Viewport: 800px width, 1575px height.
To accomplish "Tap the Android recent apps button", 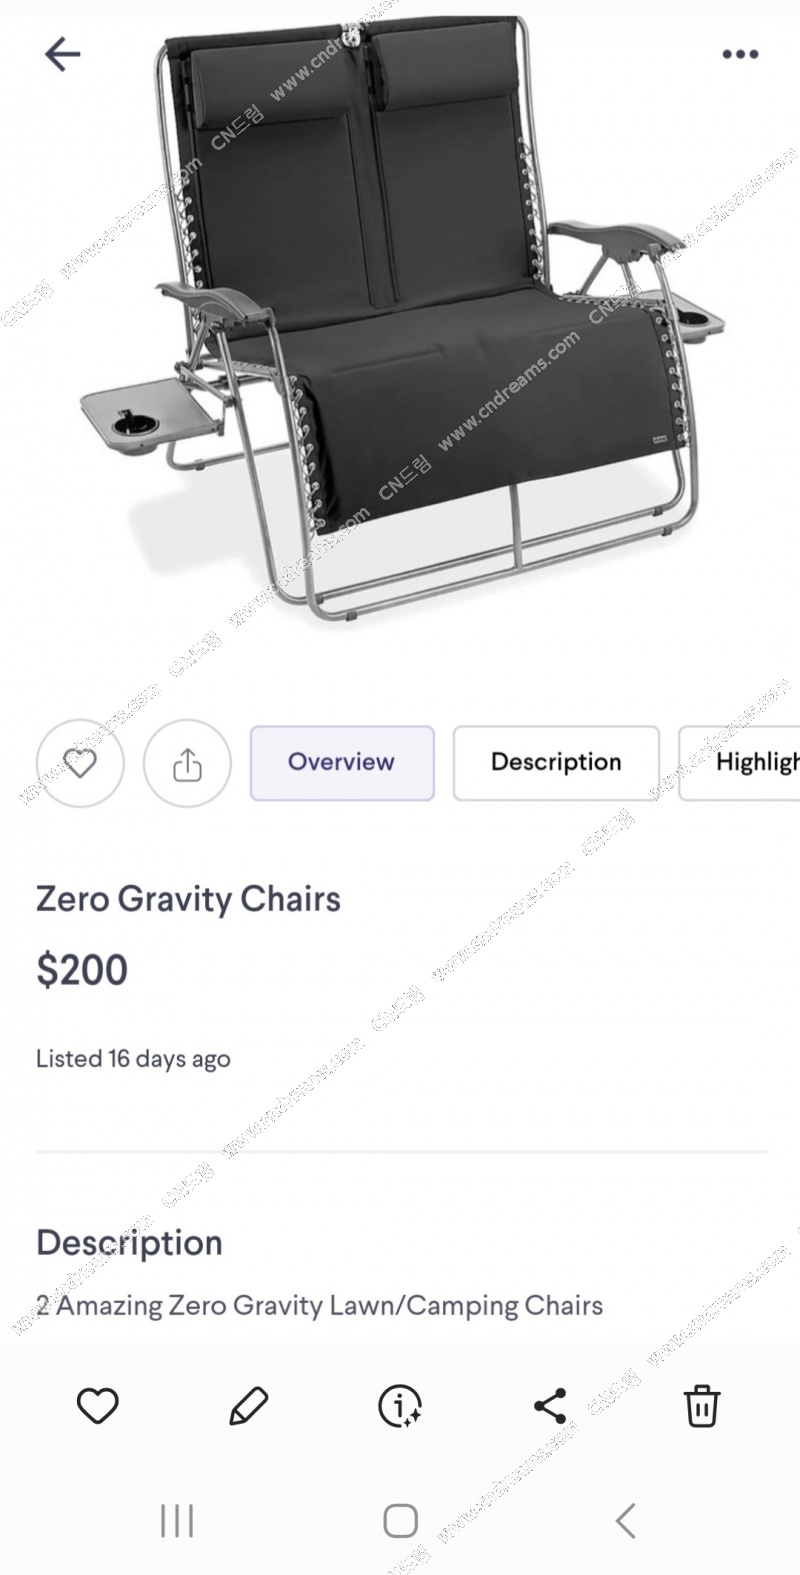I will click(x=177, y=1521).
